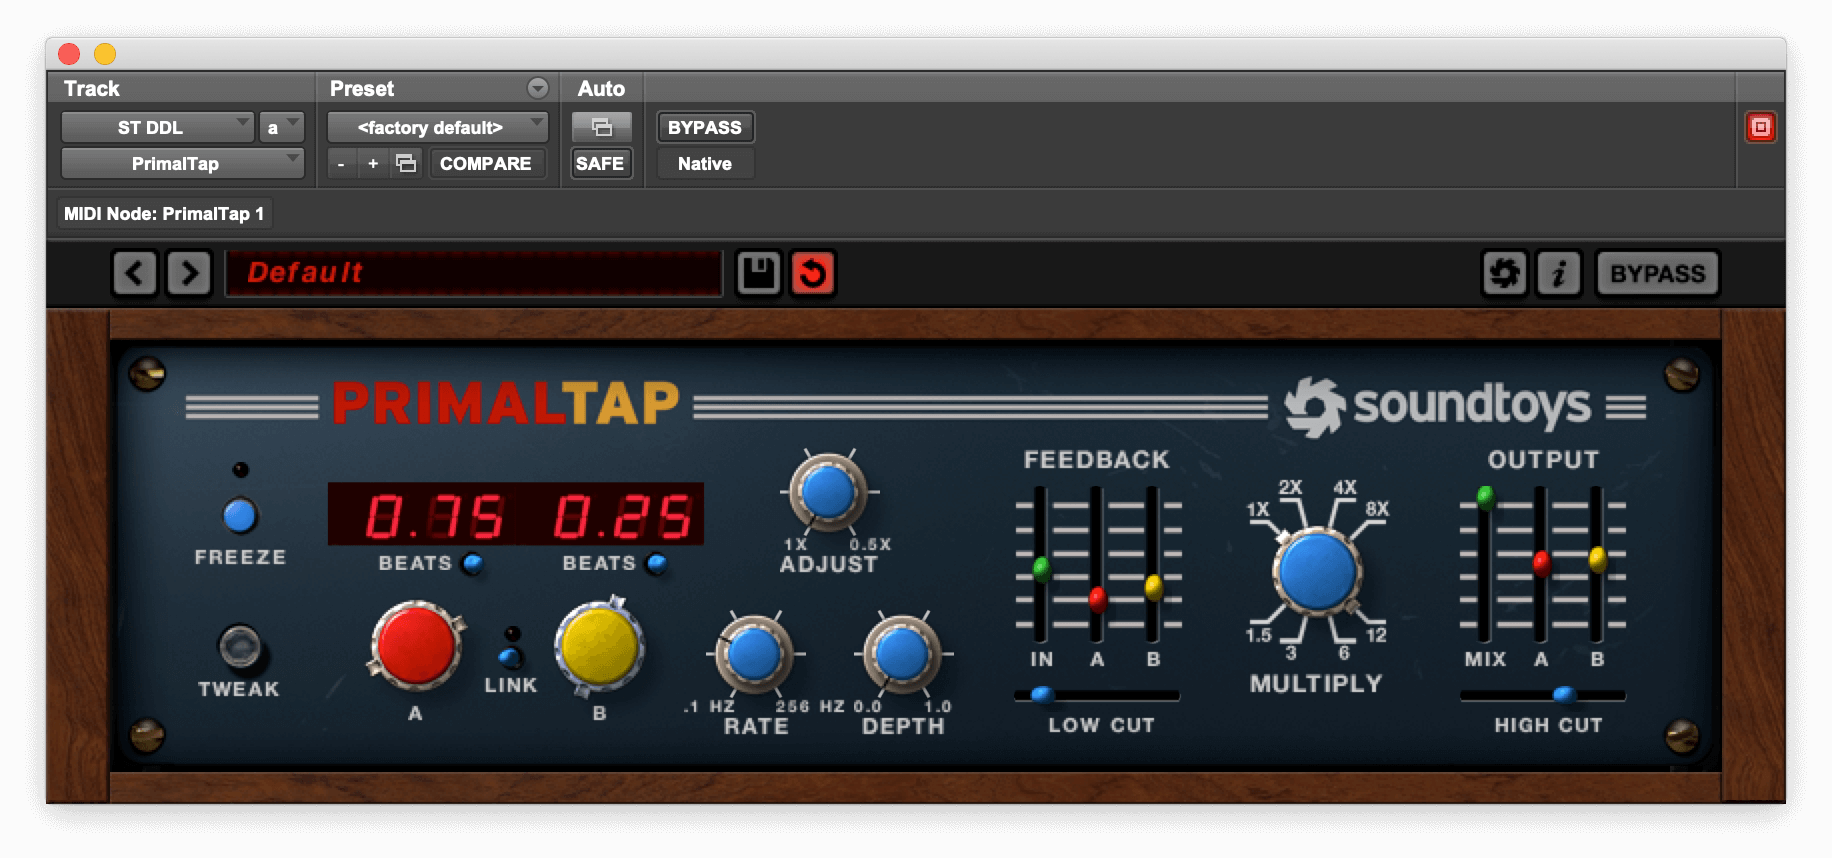Screen dimensions: 1832x858
Task: Click the Output B yellow fader
Action: pos(1597,558)
